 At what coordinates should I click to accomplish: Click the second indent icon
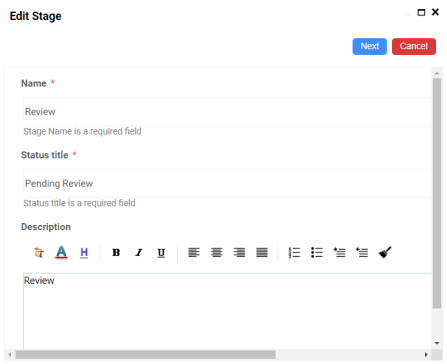tap(362, 253)
